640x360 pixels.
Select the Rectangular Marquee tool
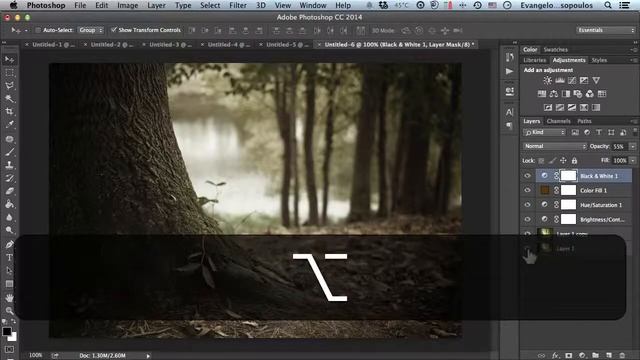pos(9,73)
